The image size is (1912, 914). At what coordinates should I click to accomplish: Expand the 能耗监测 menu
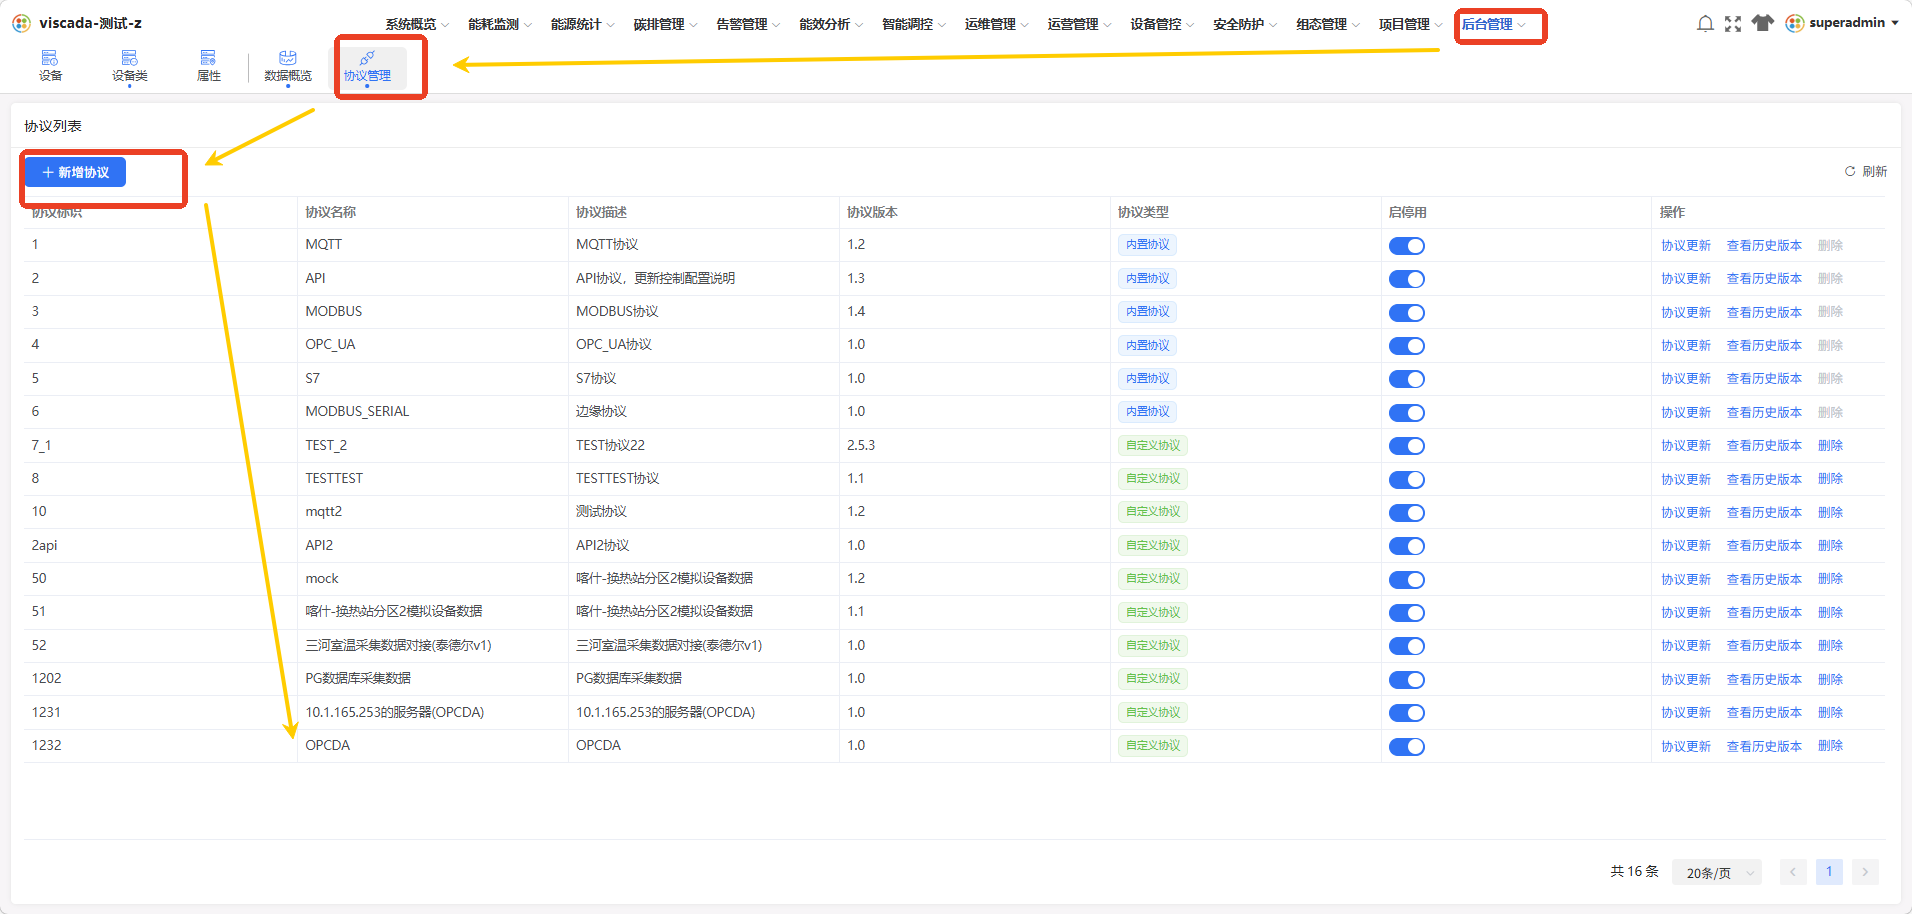point(500,24)
